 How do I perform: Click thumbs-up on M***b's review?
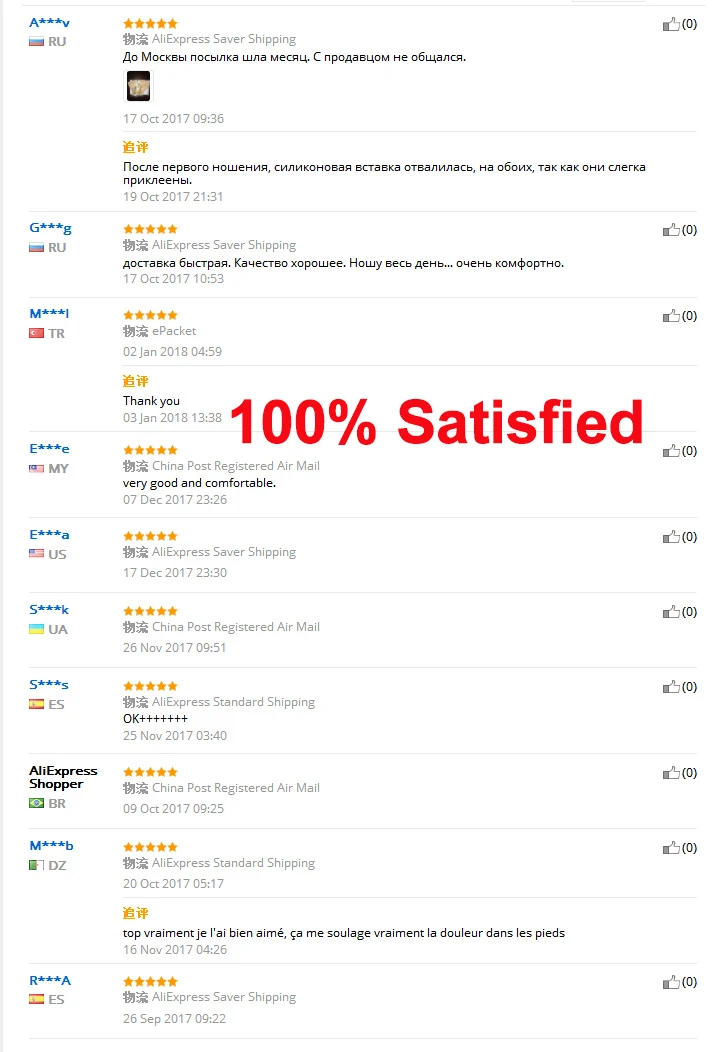pos(671,849)
